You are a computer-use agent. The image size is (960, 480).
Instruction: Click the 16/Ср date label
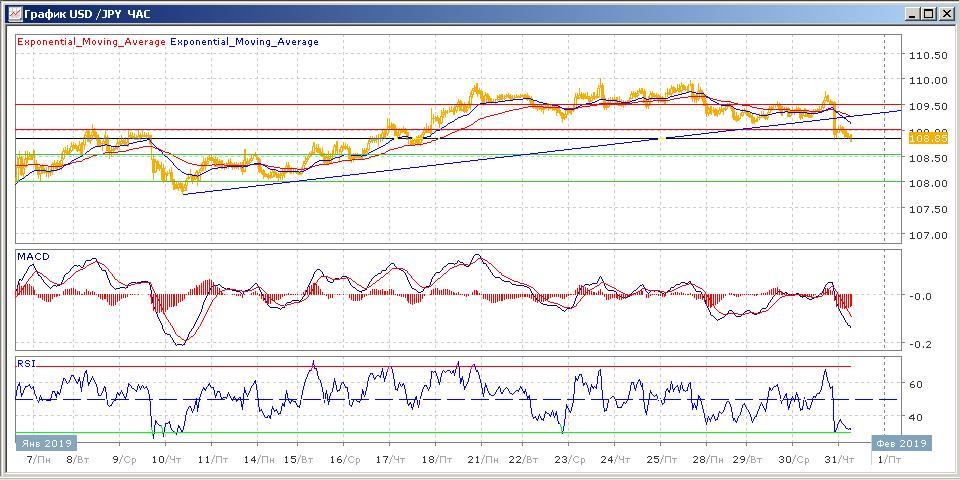346,460
